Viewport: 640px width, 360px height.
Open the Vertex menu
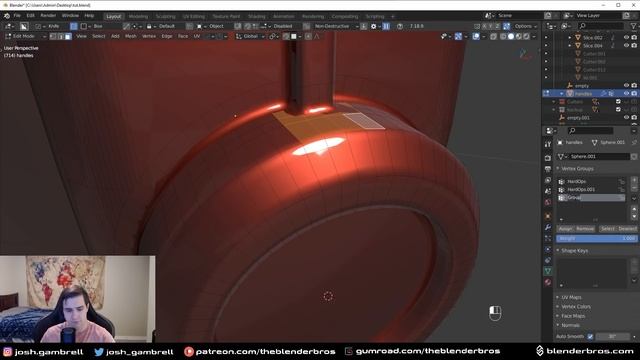pyautogui.click(x=149, y=36)
